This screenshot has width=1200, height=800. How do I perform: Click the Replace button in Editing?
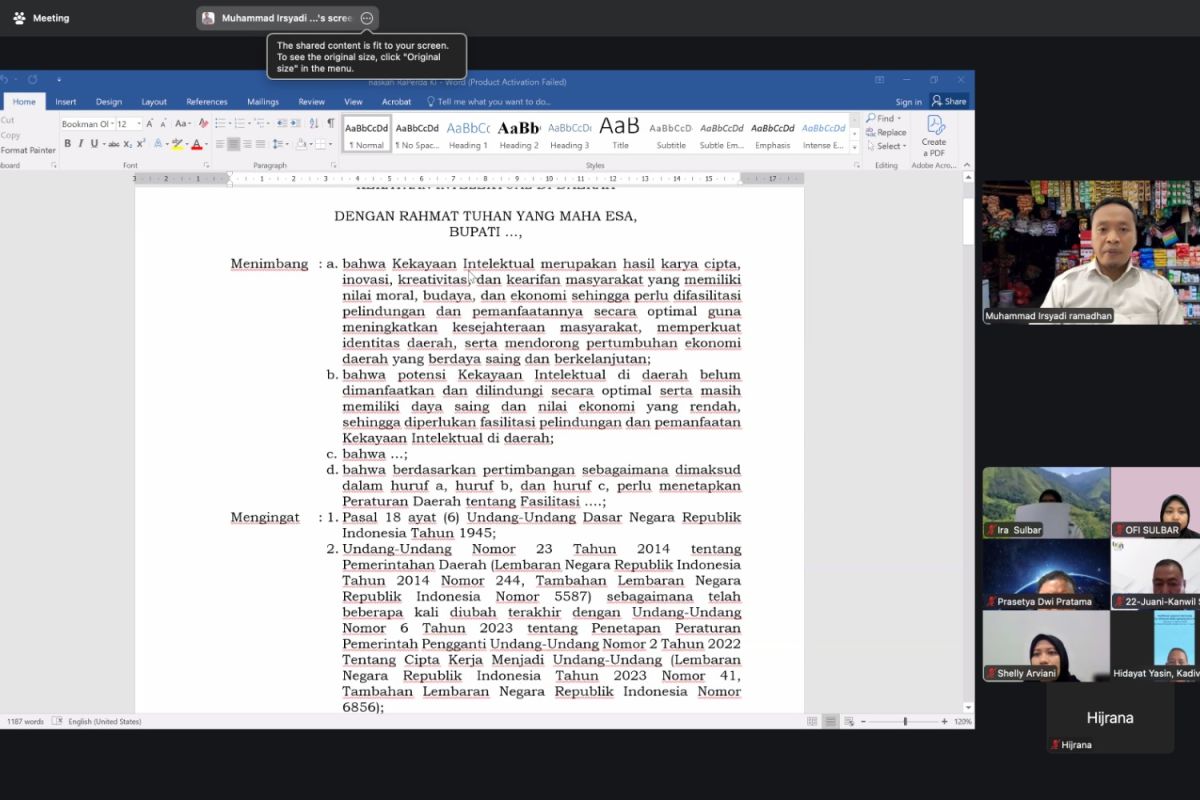coord(886,132)
